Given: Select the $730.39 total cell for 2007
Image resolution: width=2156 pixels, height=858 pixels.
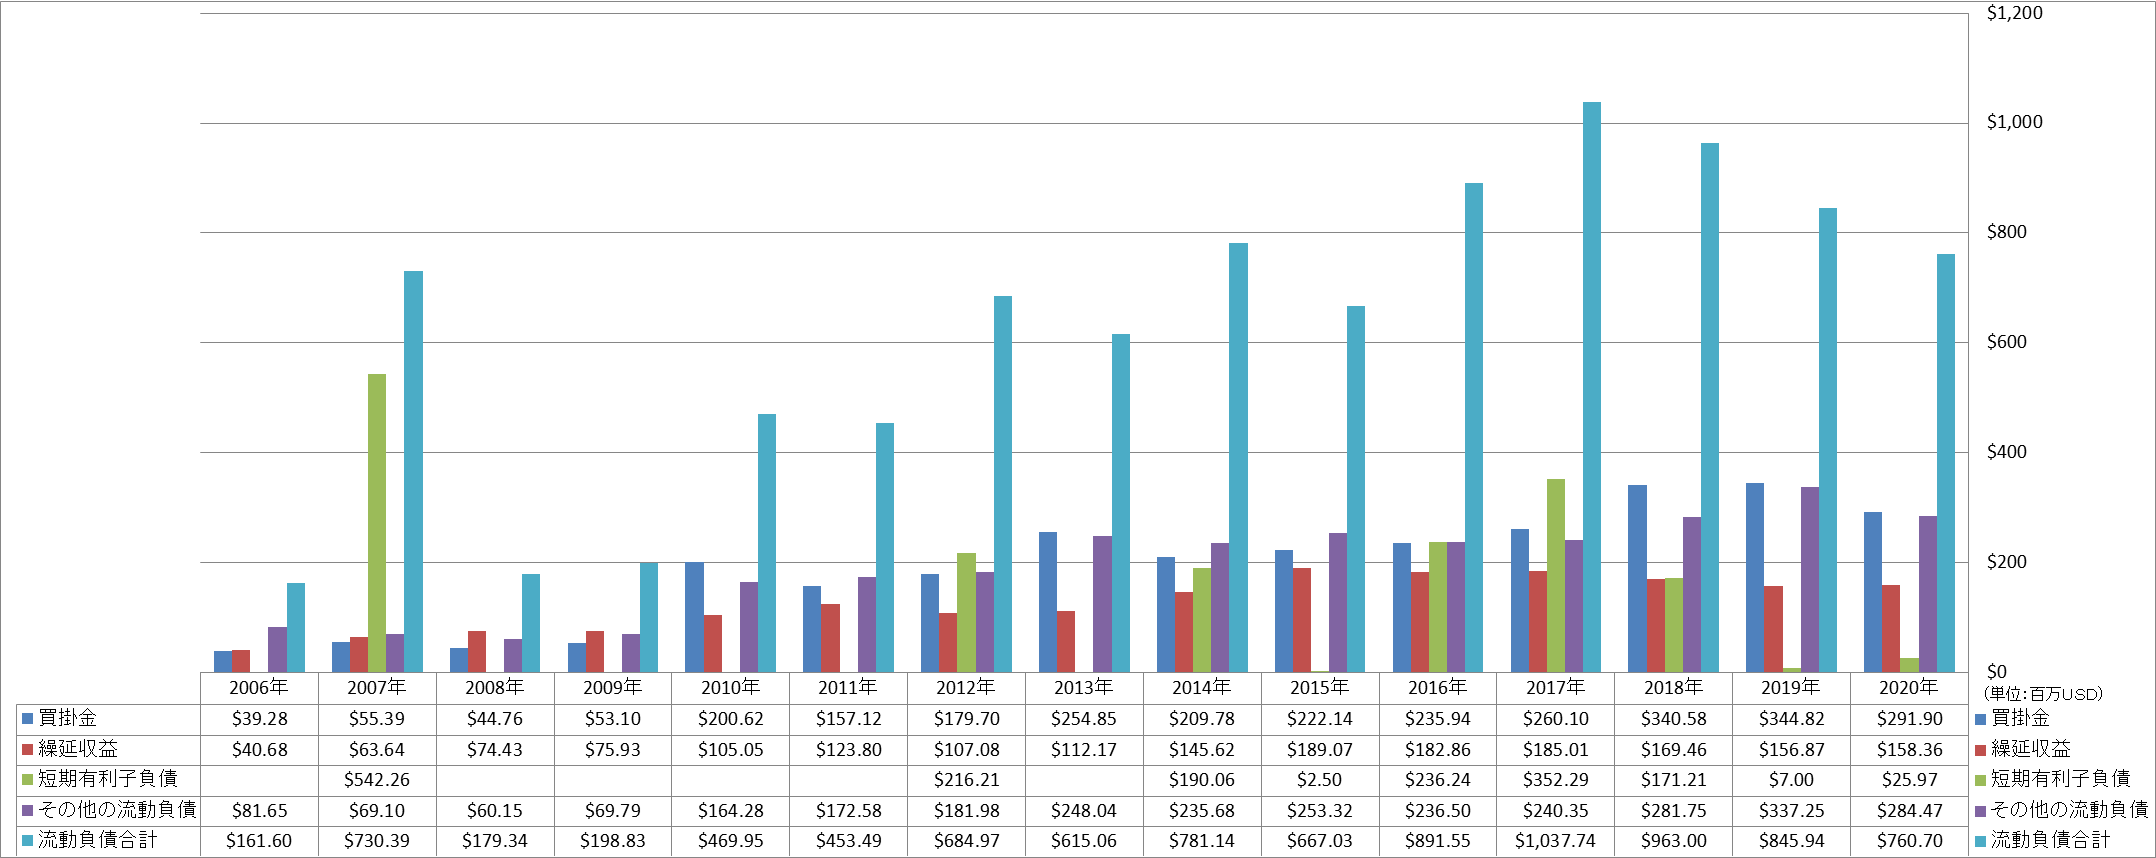Looking at the screenshot, I should click(377, 841).
